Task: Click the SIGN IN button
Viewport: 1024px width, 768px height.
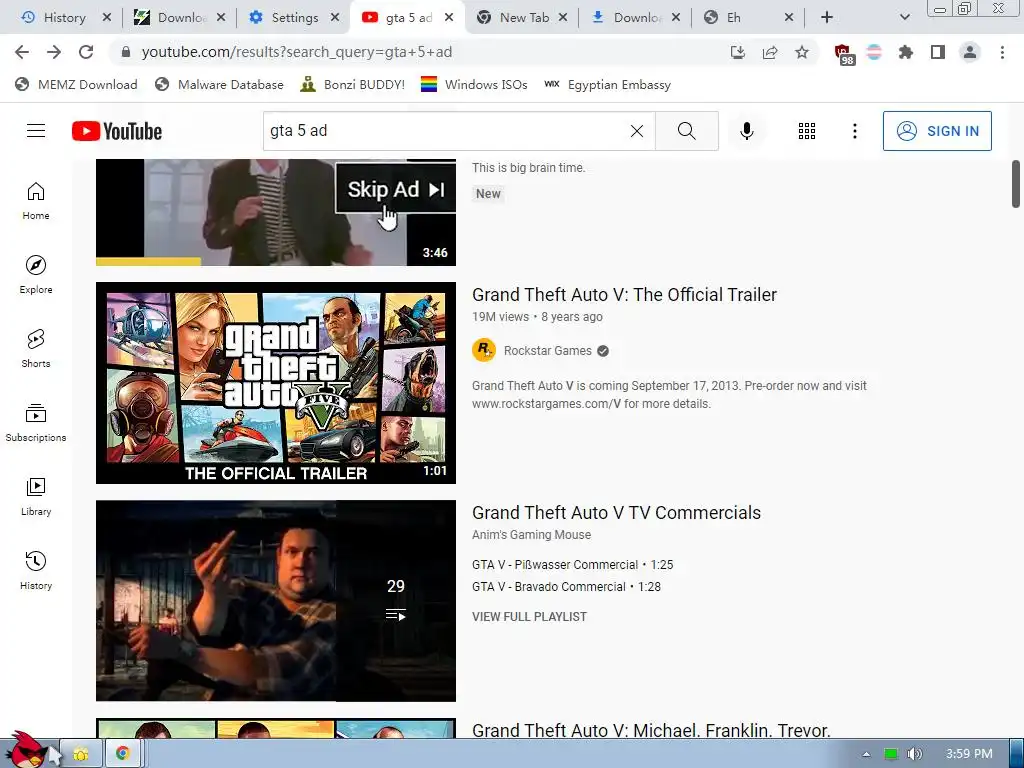Action: tap(937, 131)
